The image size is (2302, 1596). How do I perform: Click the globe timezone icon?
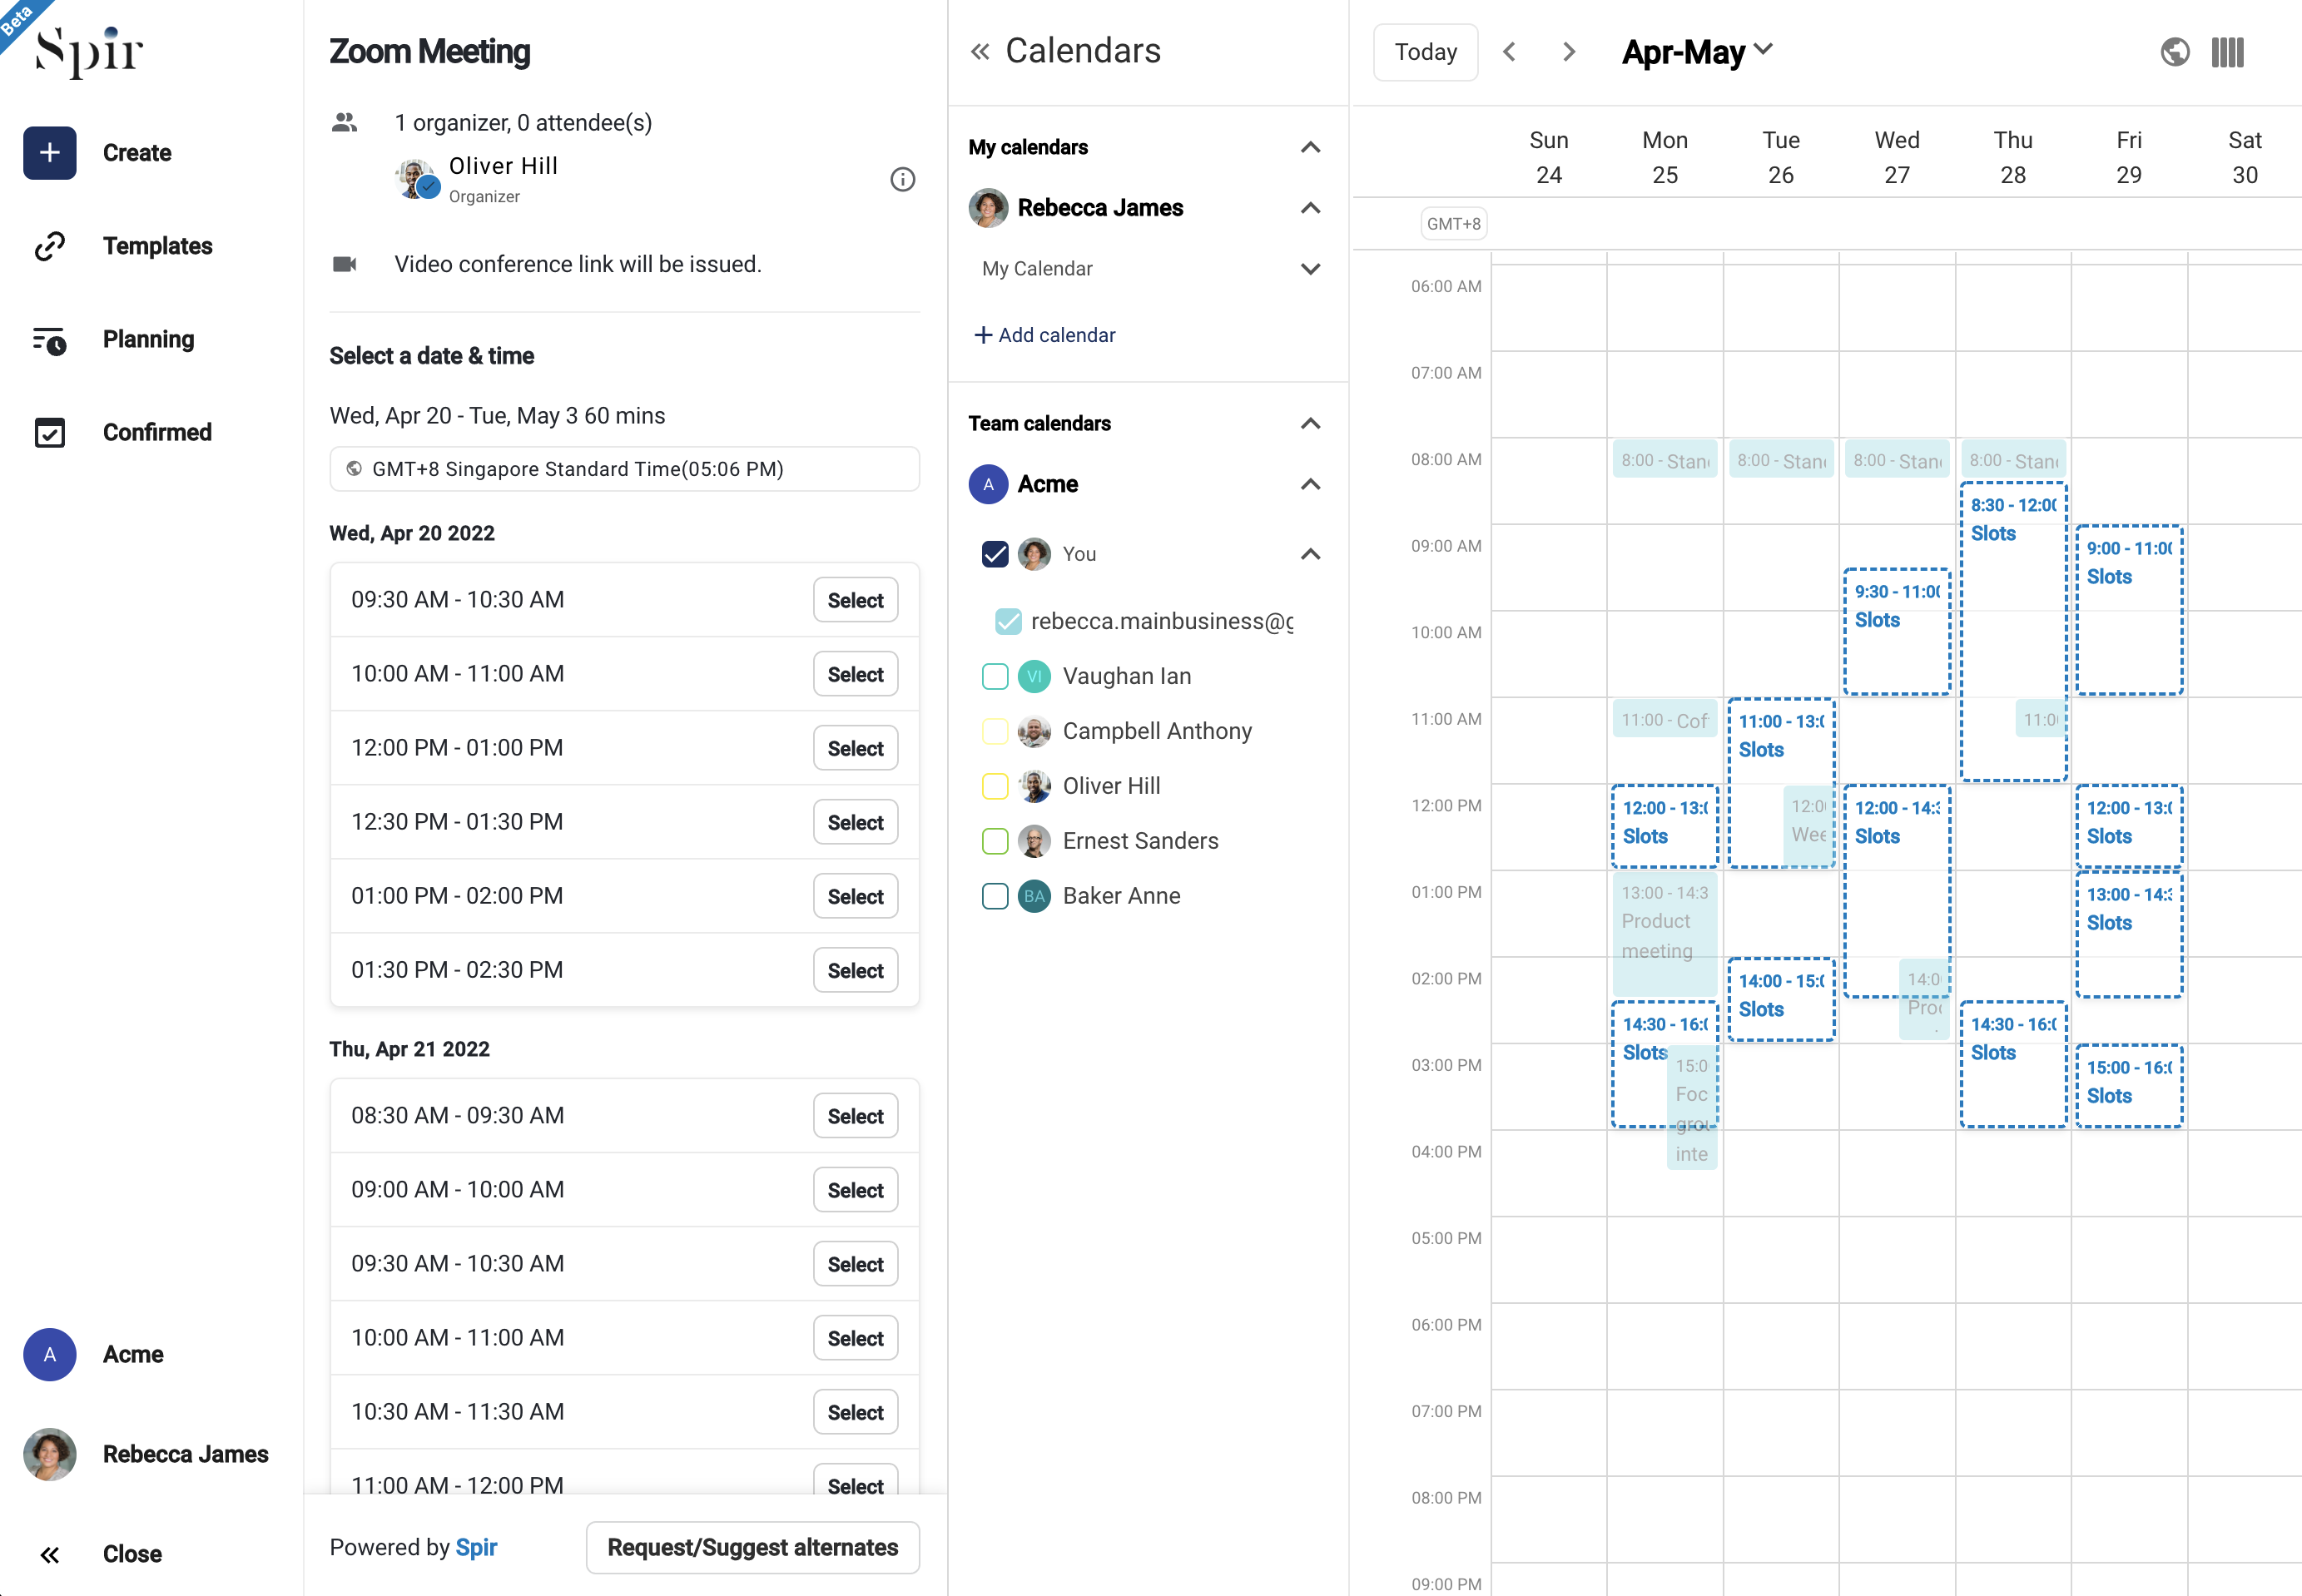pyautogui.click(x=2174, y=51)
